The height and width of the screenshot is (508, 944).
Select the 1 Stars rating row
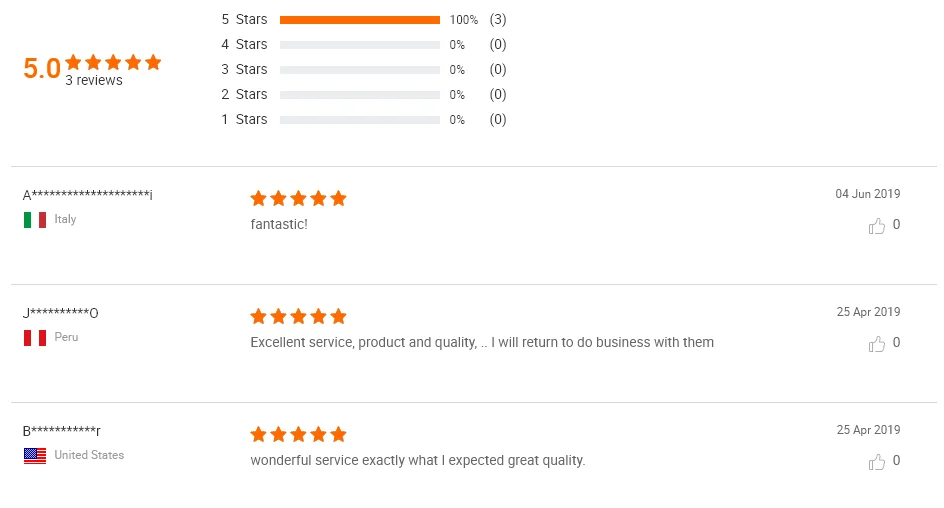click(244, 119)
